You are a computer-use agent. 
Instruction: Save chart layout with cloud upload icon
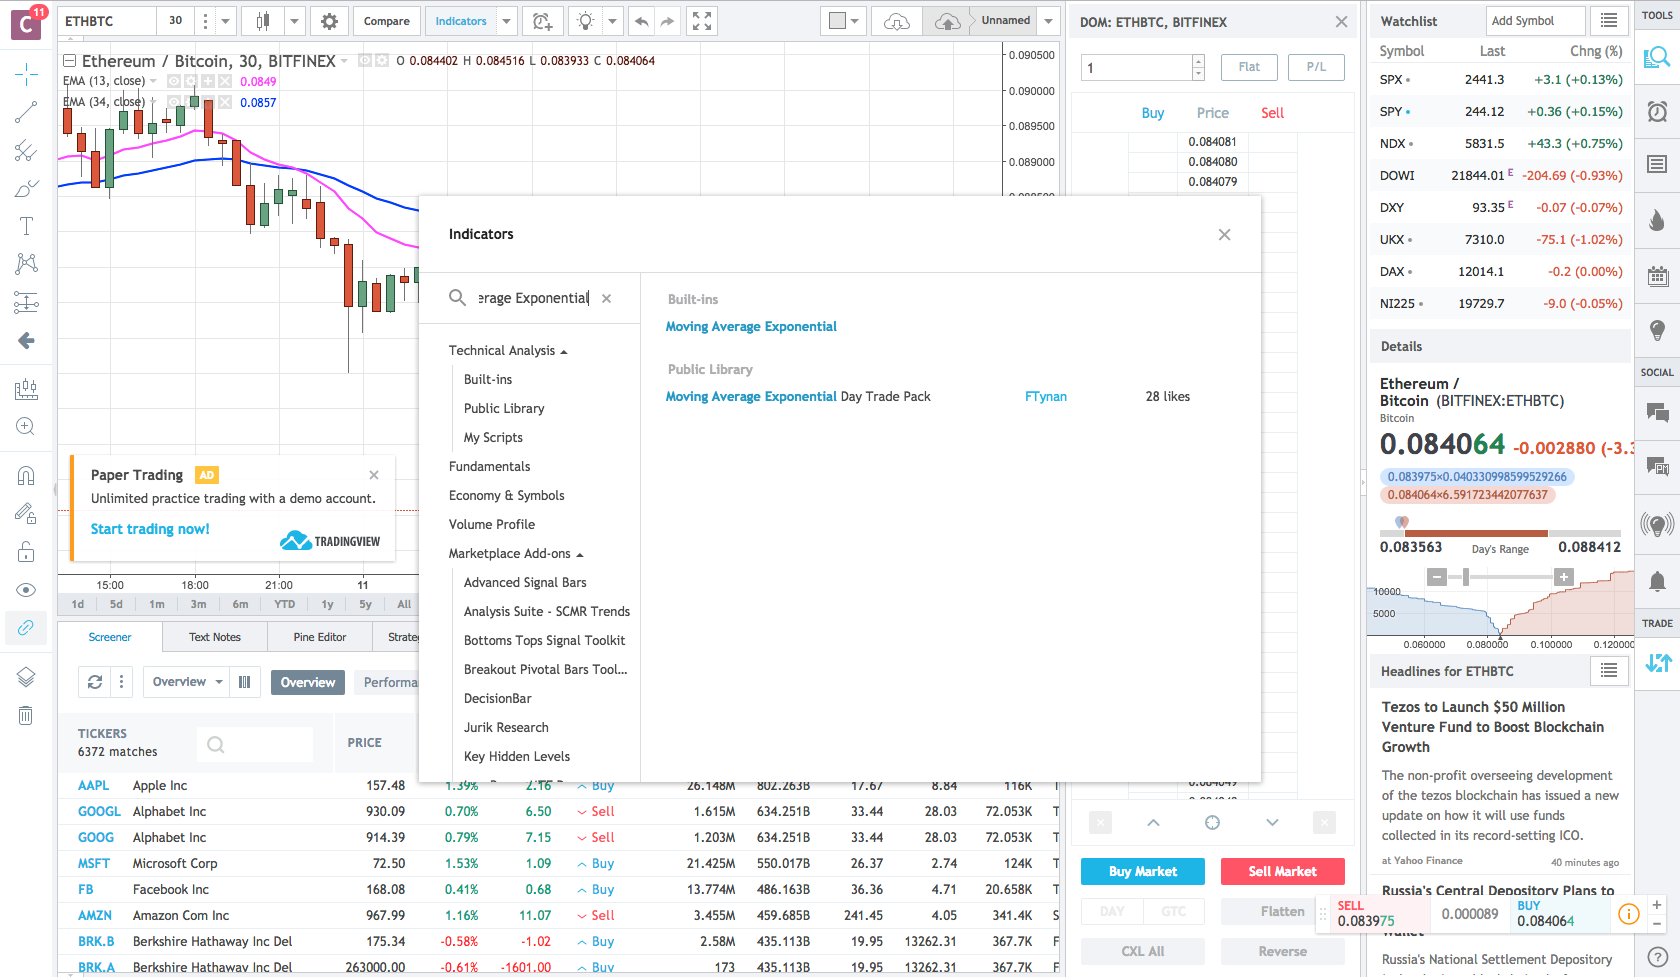(947, 21)
